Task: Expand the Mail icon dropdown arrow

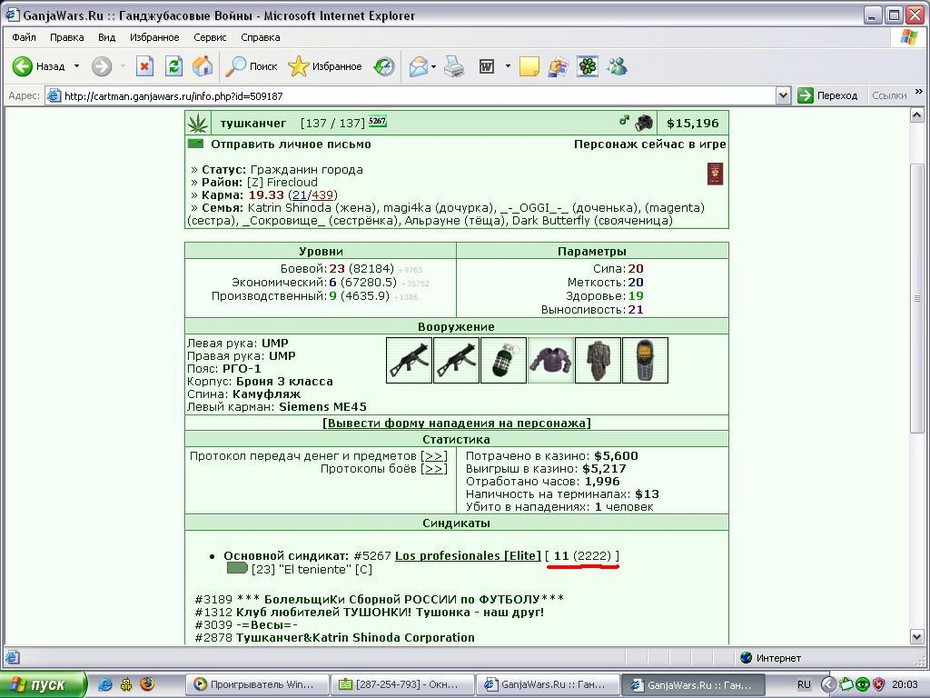Action: click(434, 66)
